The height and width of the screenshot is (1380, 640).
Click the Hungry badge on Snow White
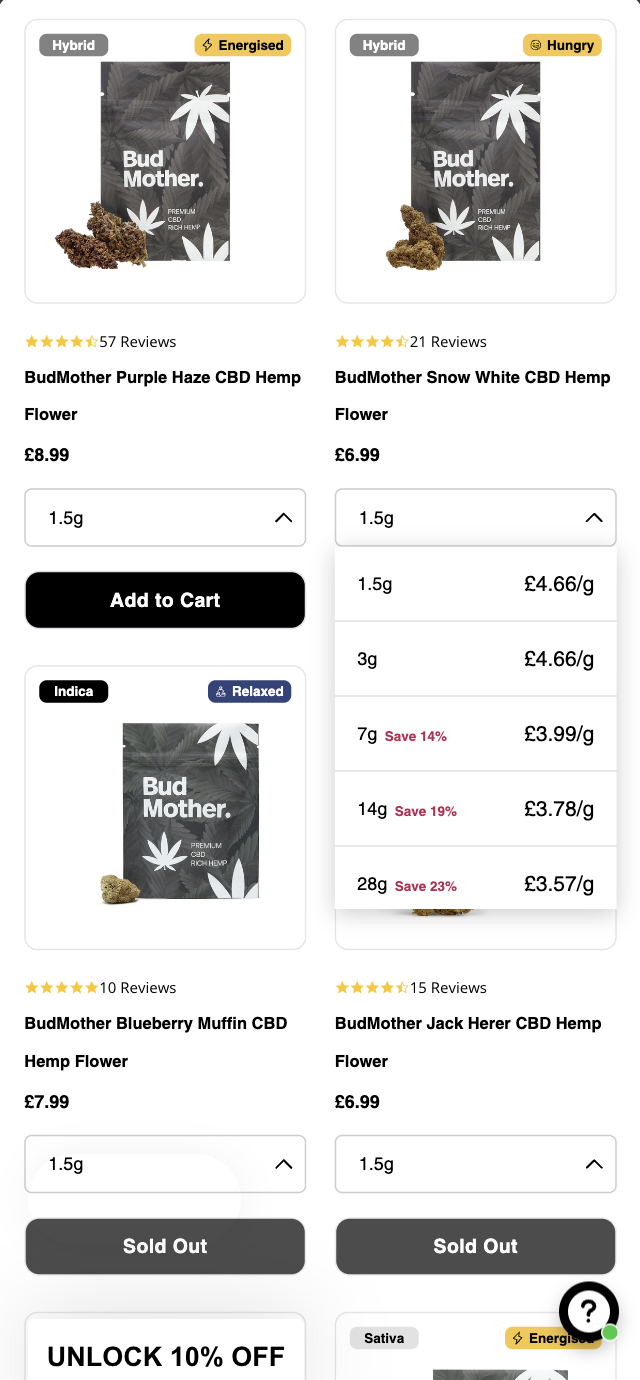pyautogui.click(x=562, y=45)
